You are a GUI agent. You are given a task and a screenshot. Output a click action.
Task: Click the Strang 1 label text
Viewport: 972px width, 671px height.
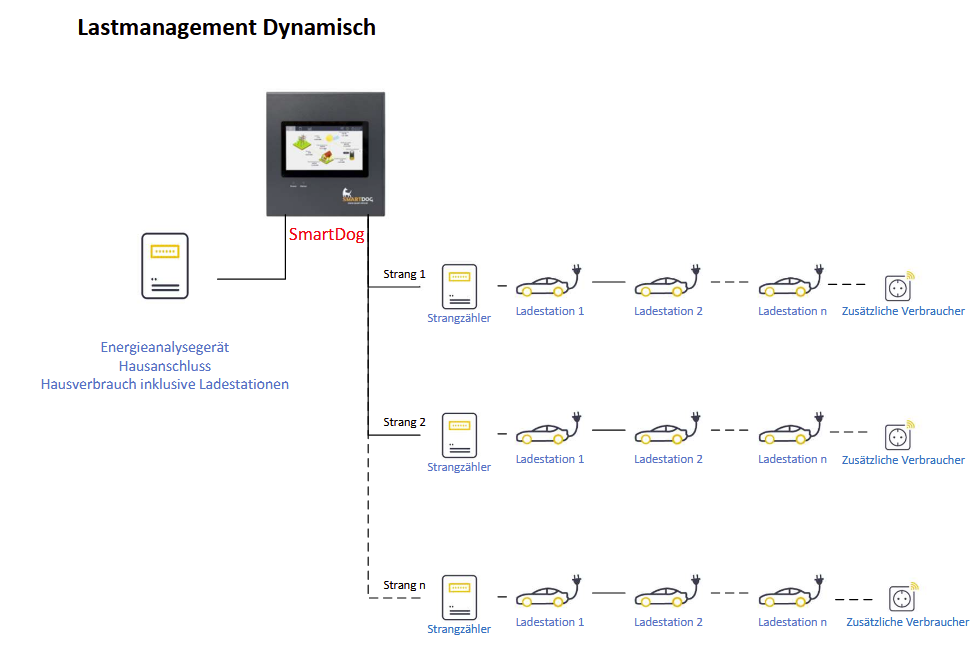[404, 273]
